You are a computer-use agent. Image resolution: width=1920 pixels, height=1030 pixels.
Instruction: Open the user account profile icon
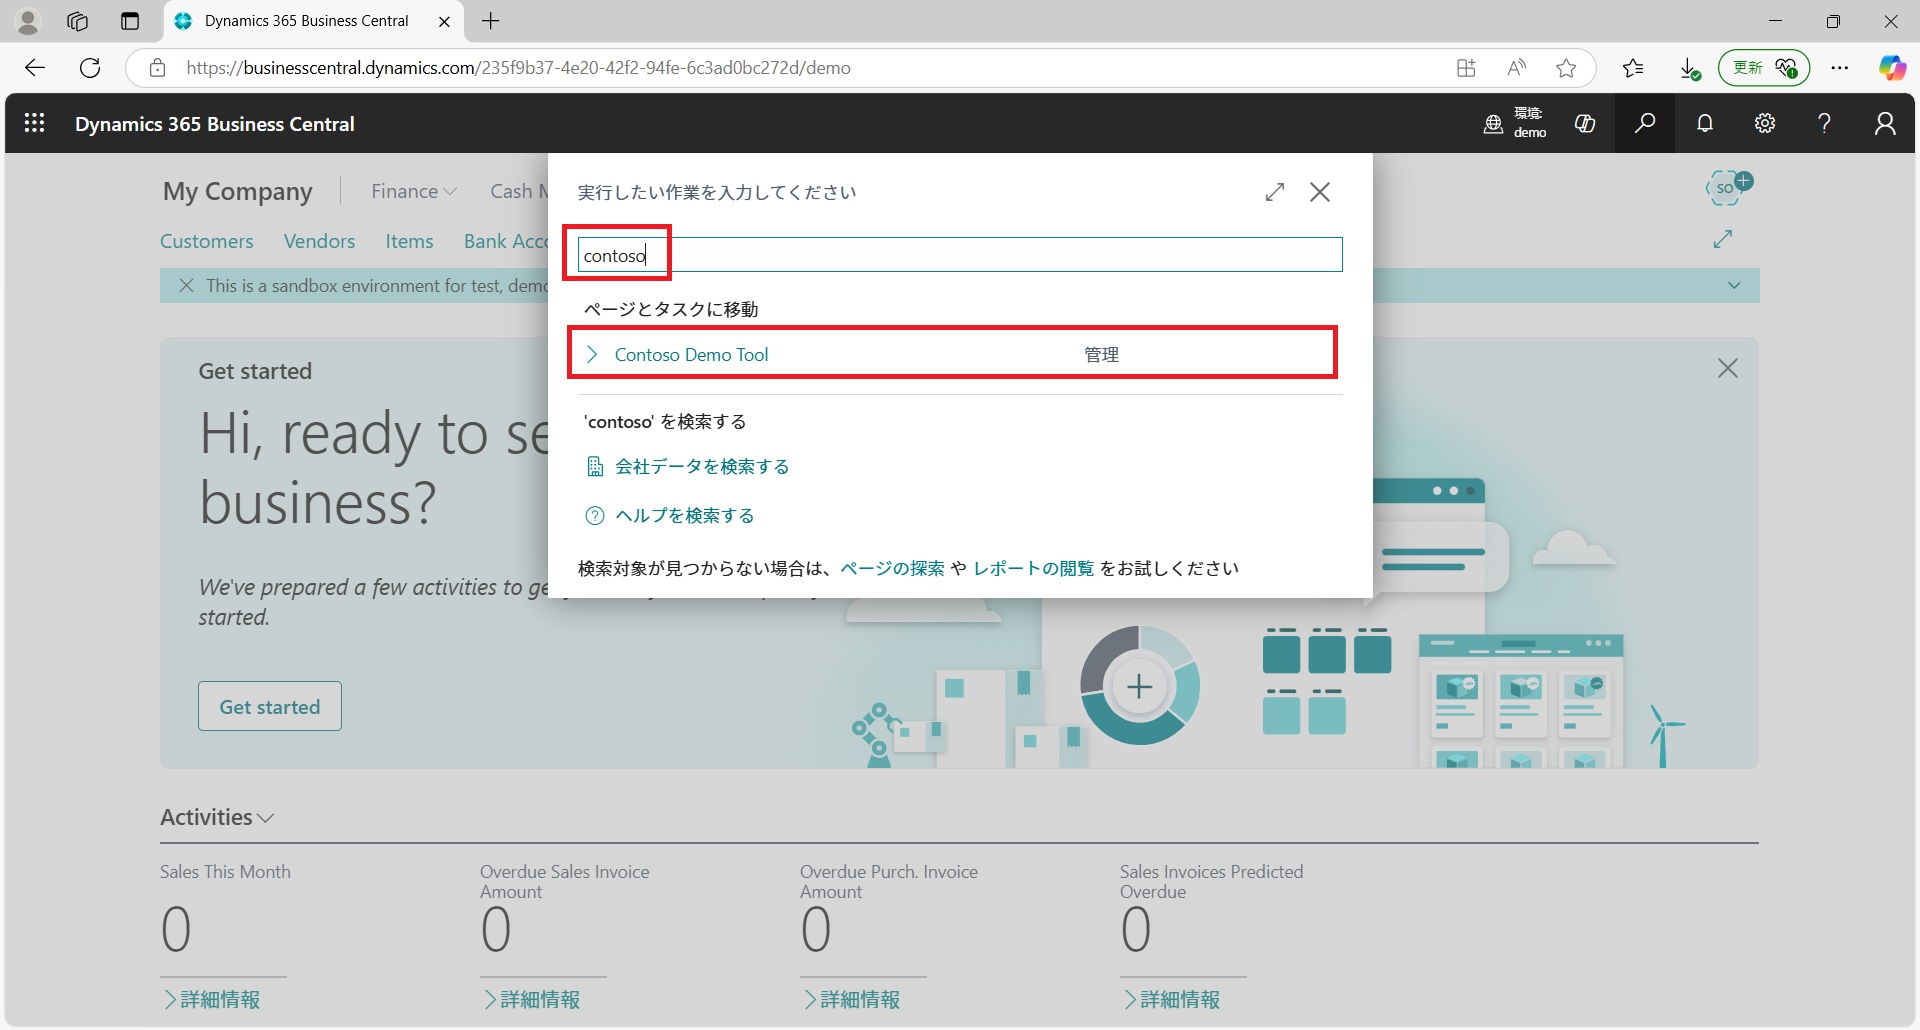(1884, 123)
